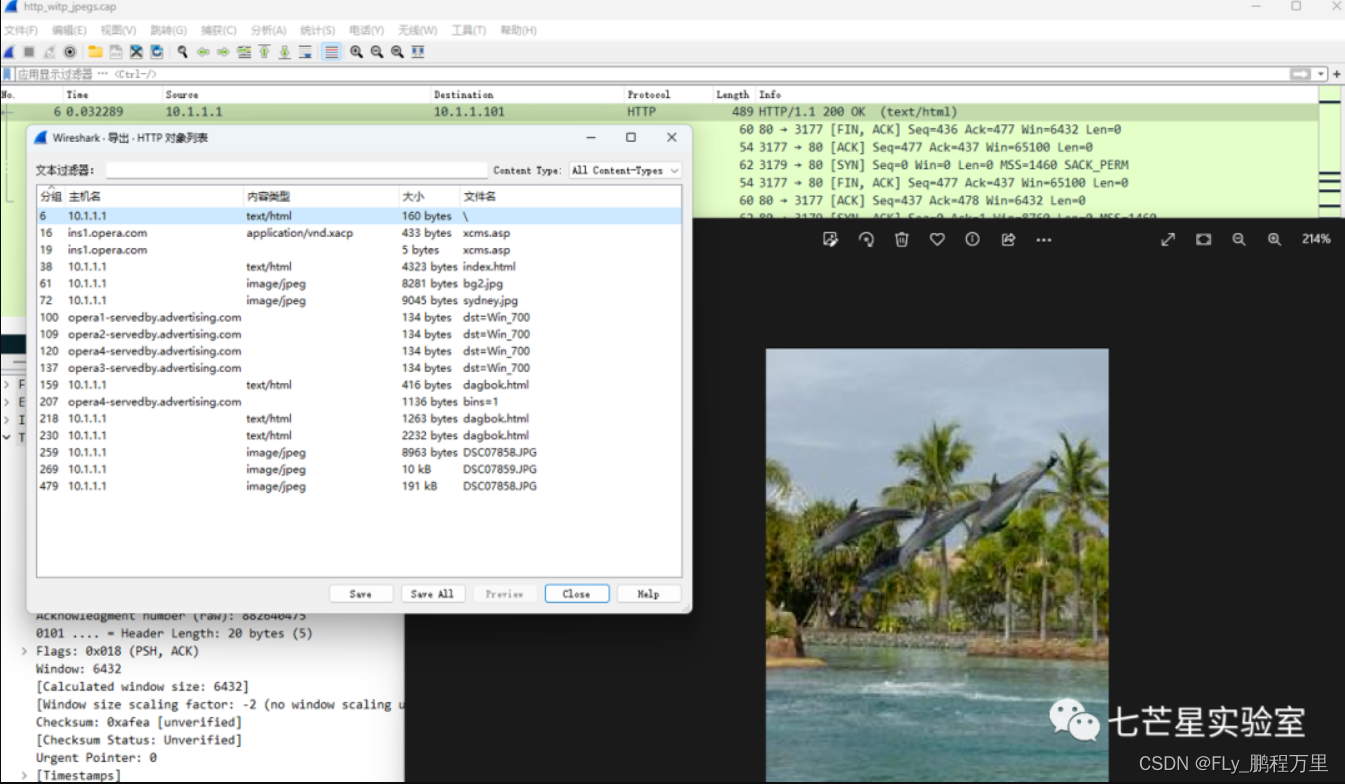Screen dimensions: 1345x784
Task: Edit image icon in photo viewer
Action: pos(830,239)
